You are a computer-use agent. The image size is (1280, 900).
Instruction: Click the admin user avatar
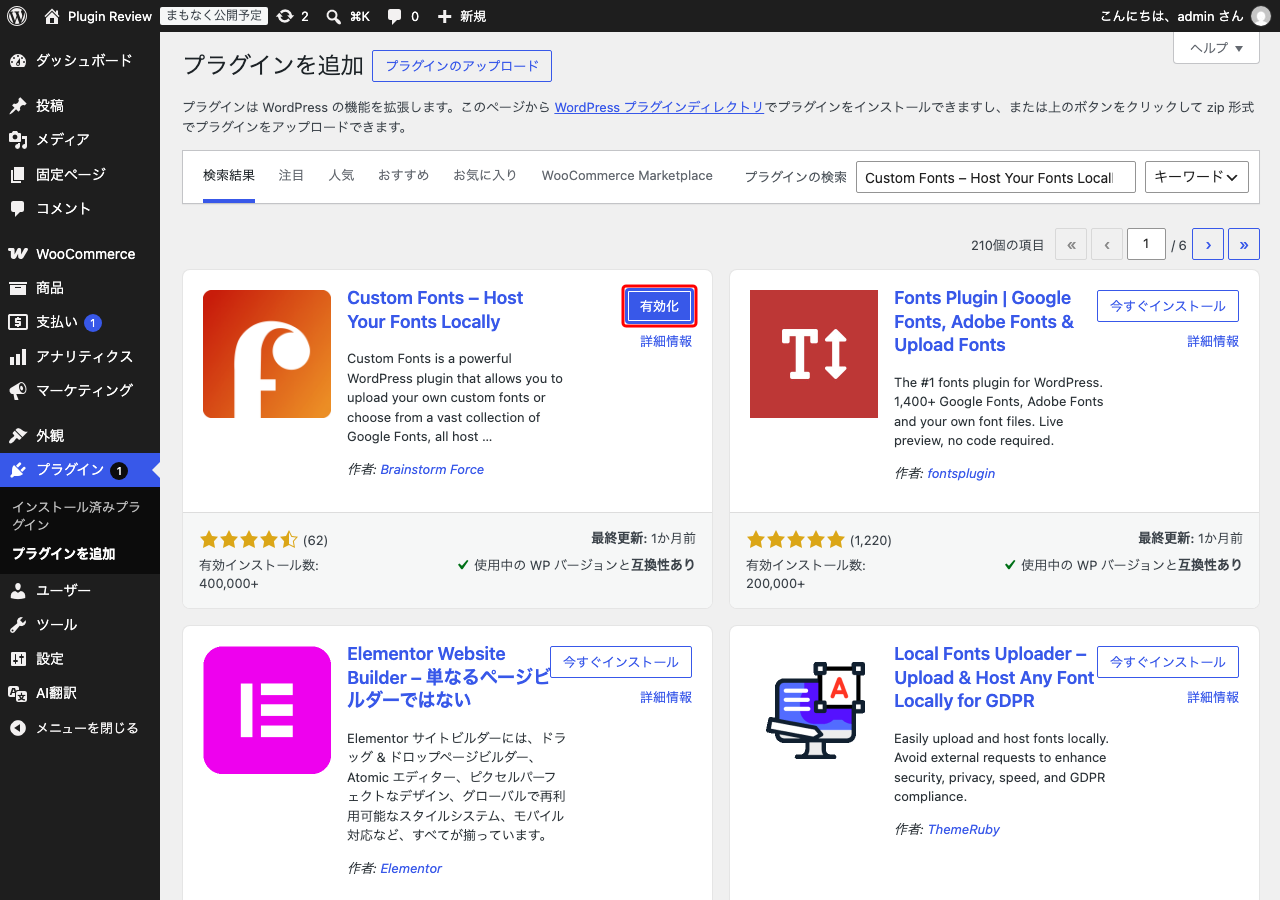[1260, 16]
